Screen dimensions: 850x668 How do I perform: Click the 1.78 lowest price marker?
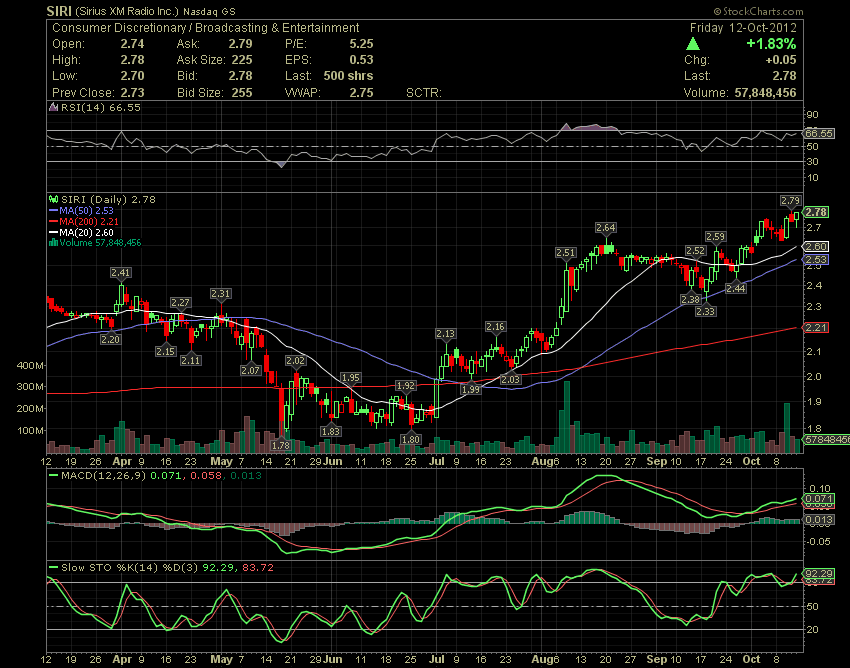click(x=281, y=445)
